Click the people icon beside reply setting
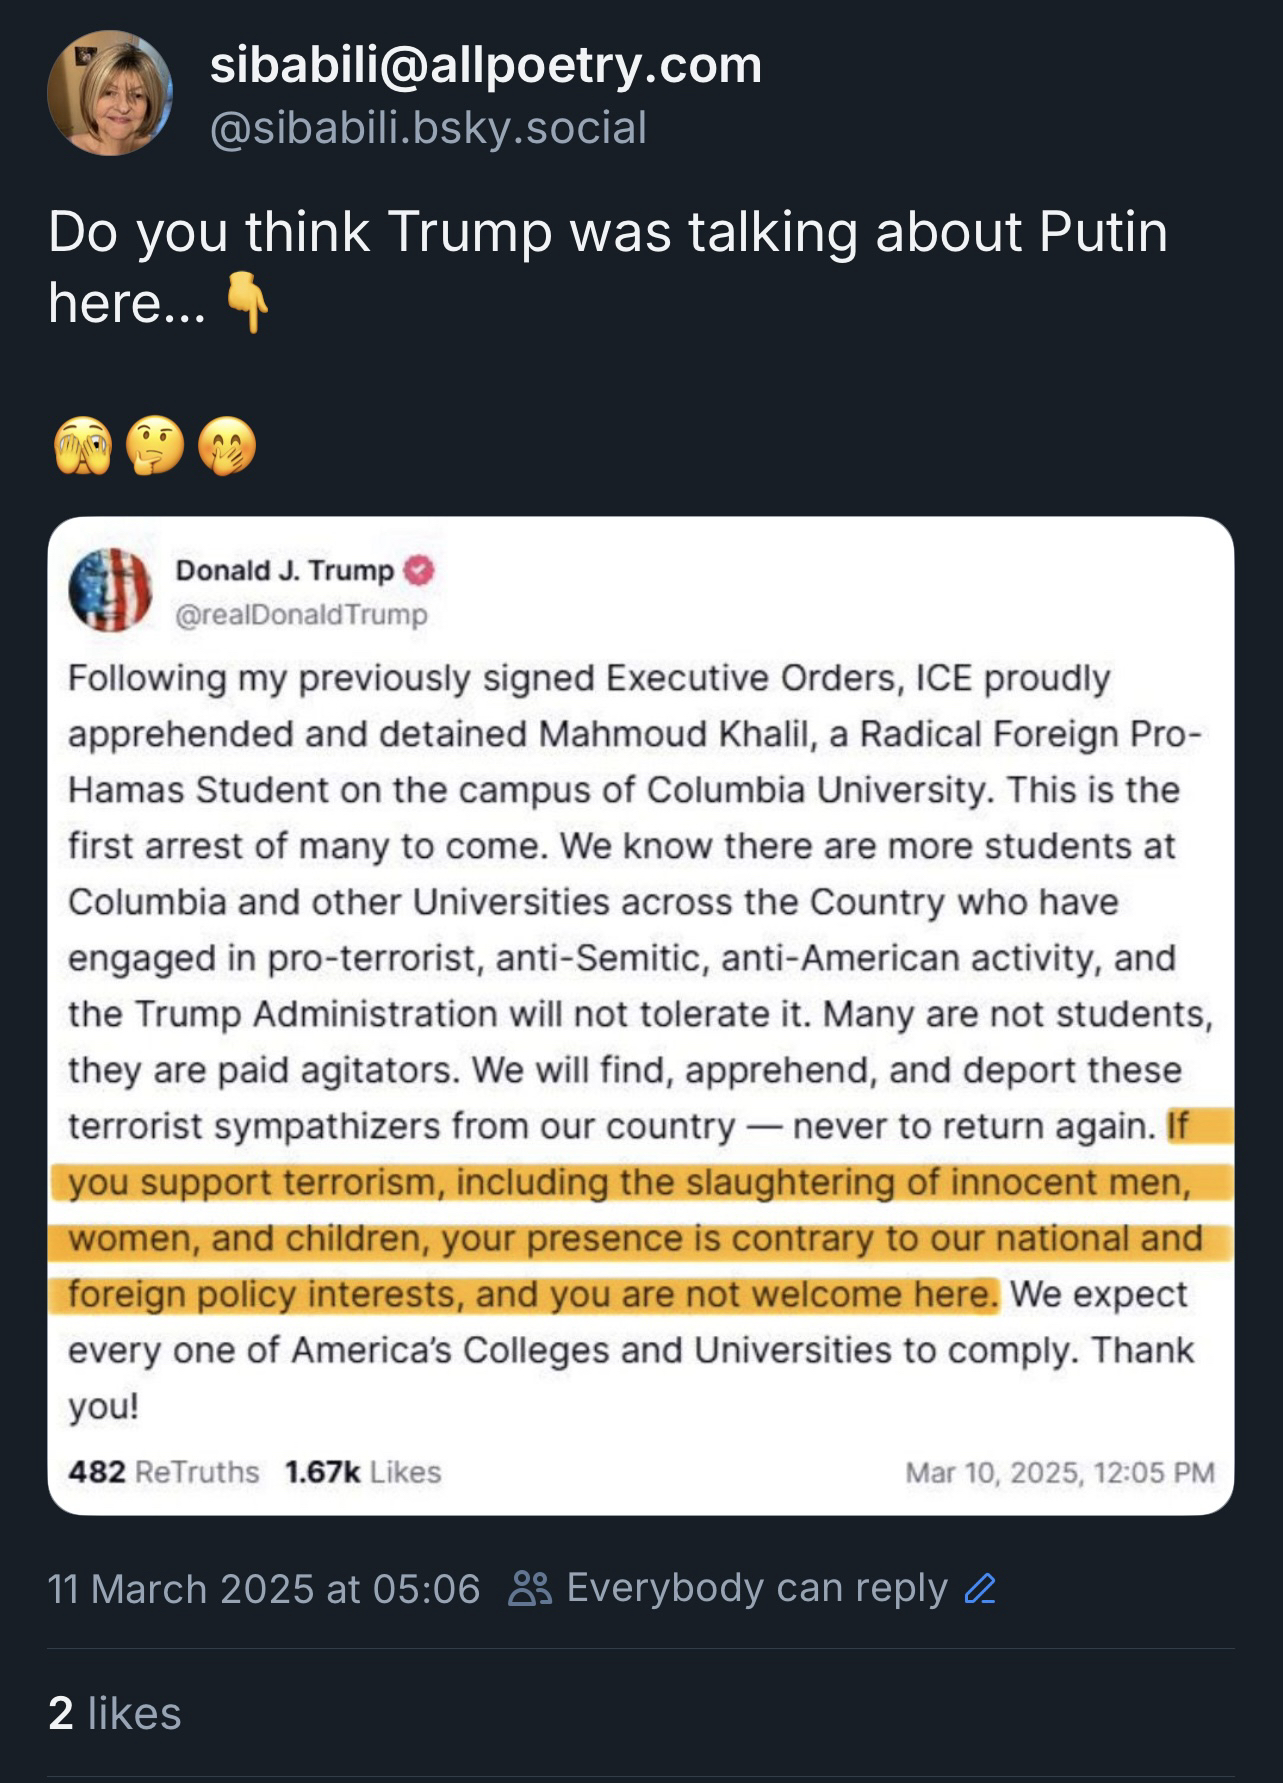Screen dimensions: 1283x1783 point(530,1588)
